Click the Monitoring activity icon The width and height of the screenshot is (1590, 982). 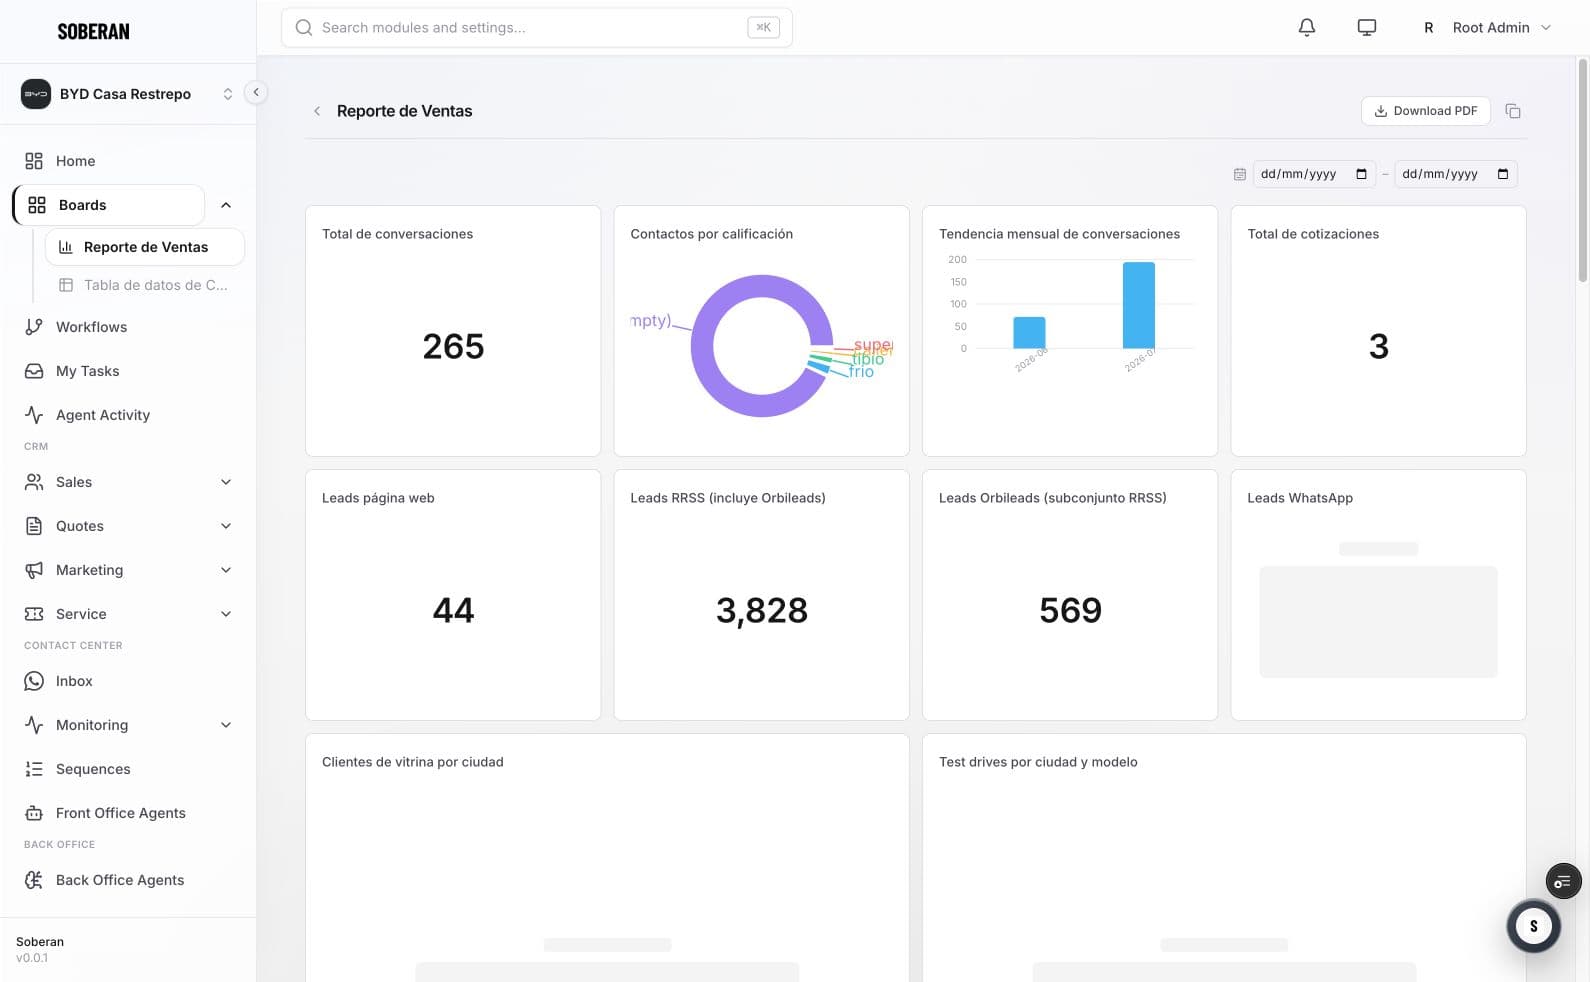click(34, 725)
